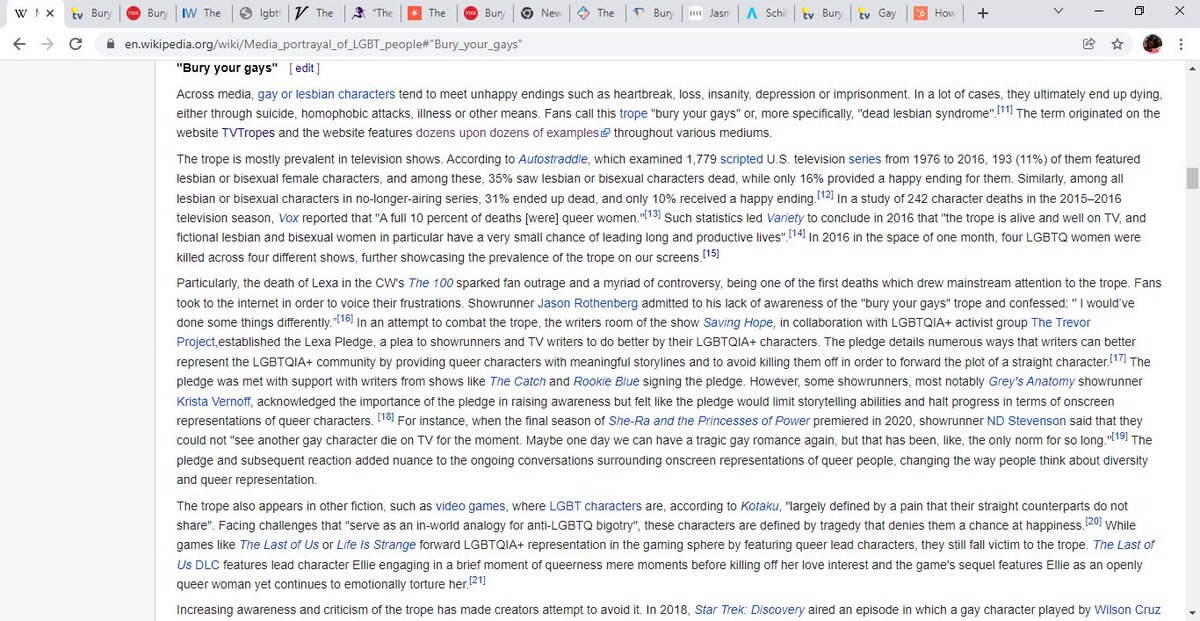Open a new tab with the plus button

click(x=983, y=13)
